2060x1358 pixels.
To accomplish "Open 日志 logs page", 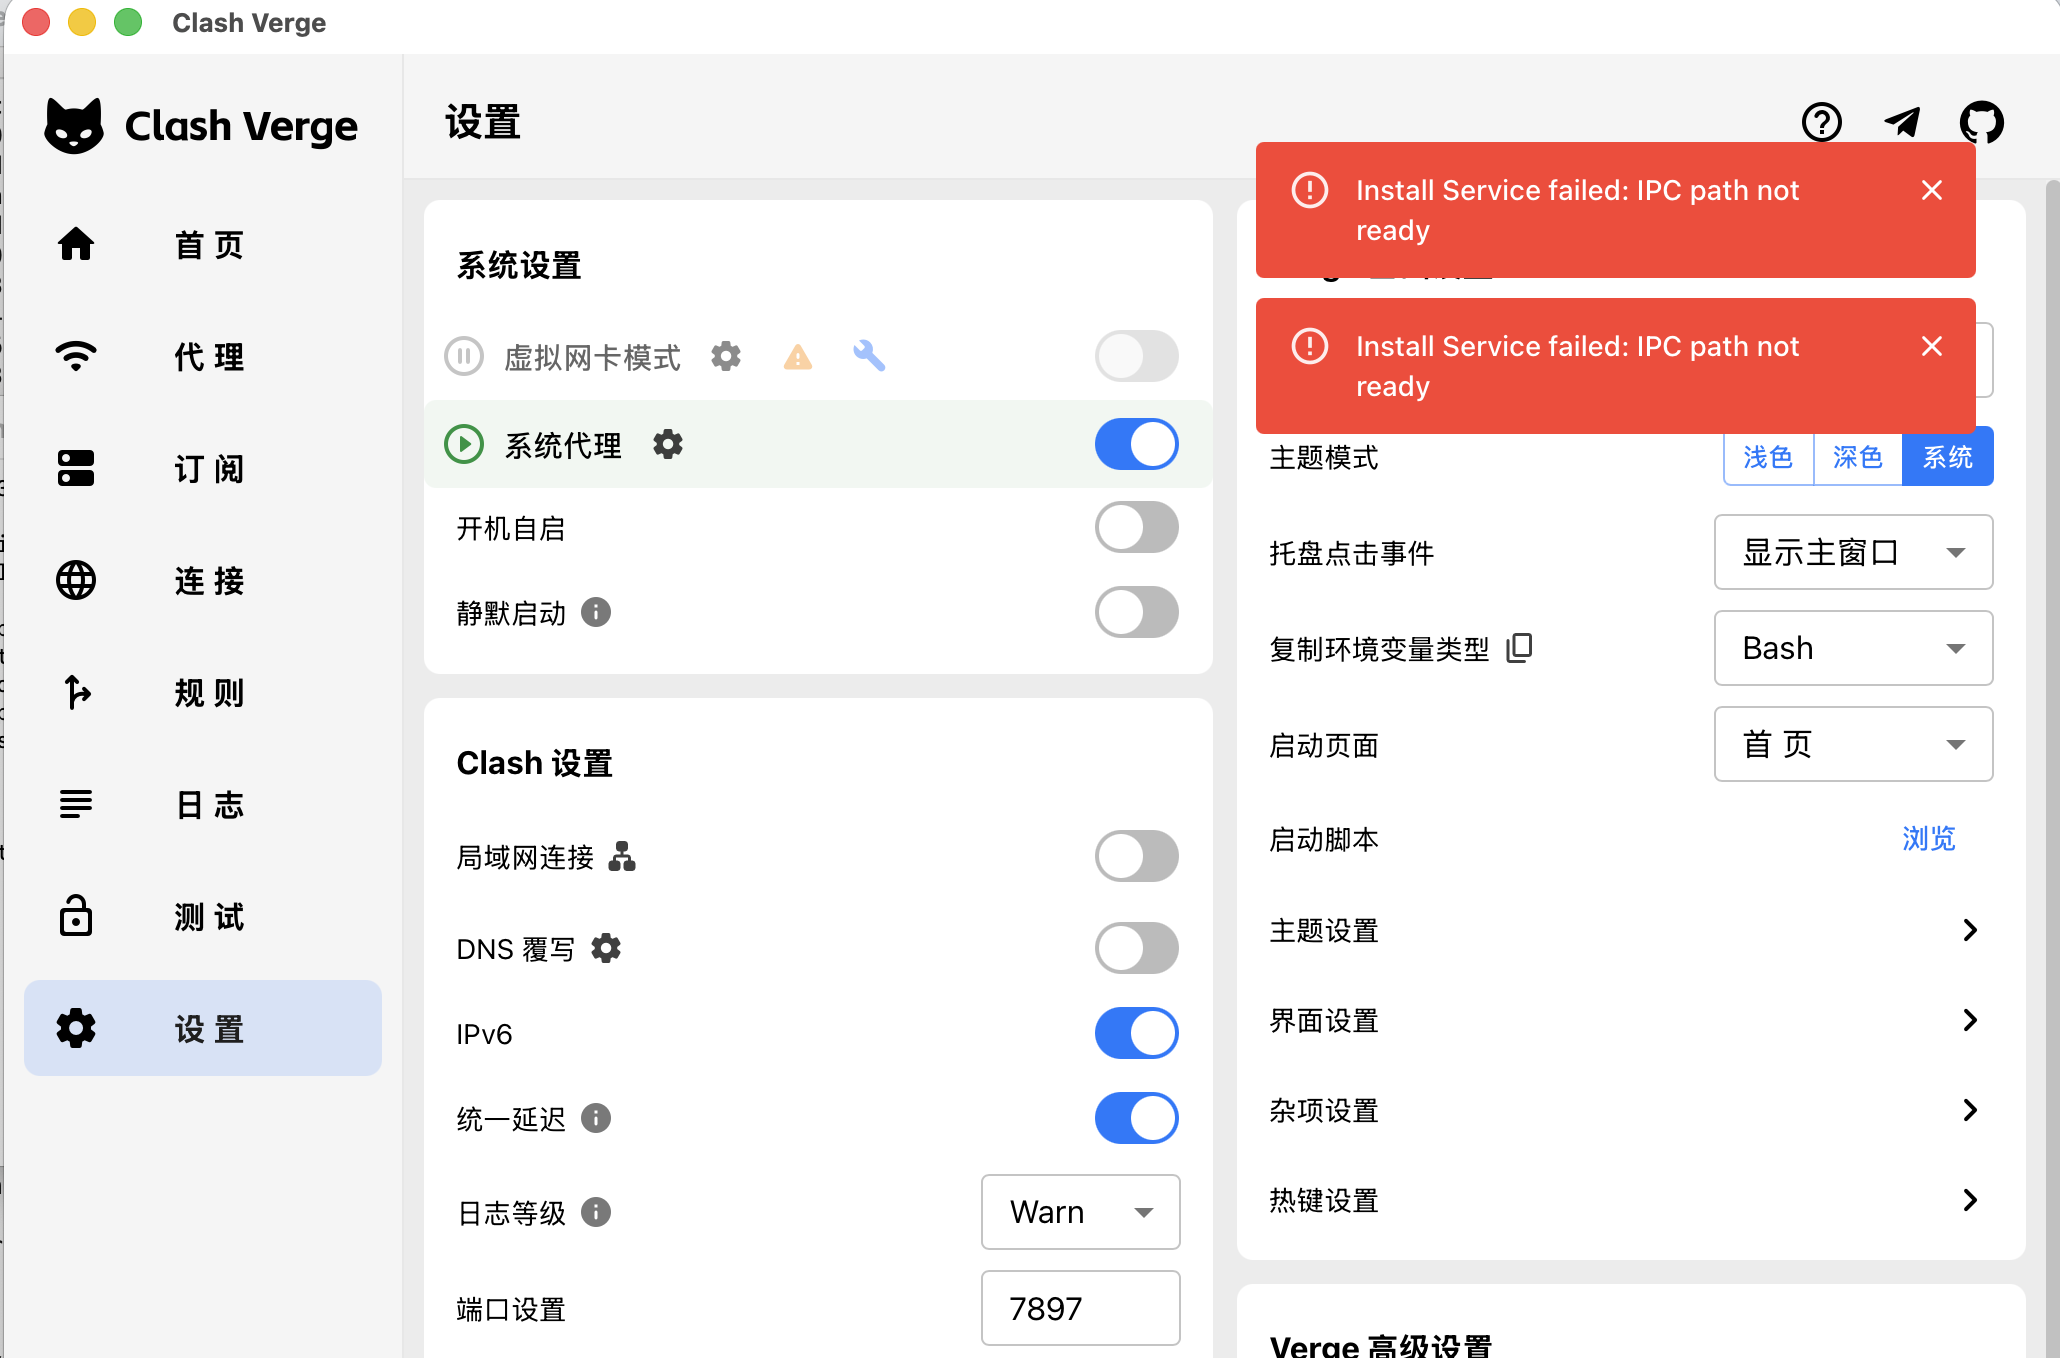I will point(203,805).
